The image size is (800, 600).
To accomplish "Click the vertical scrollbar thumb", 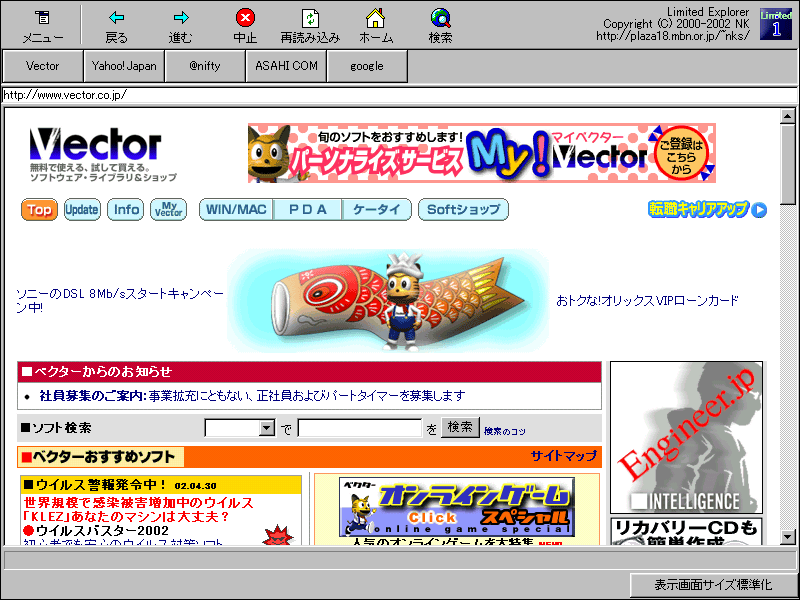I will tap(788, 163).
